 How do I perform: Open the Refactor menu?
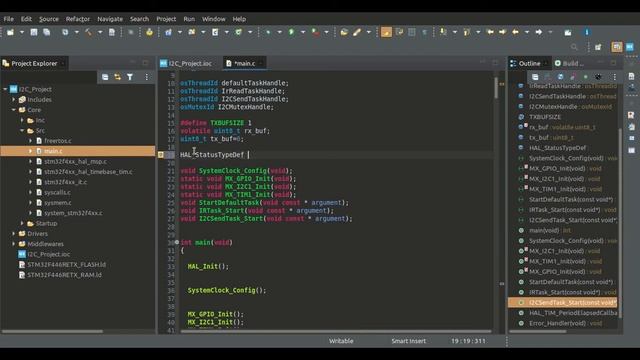(78, 19)
